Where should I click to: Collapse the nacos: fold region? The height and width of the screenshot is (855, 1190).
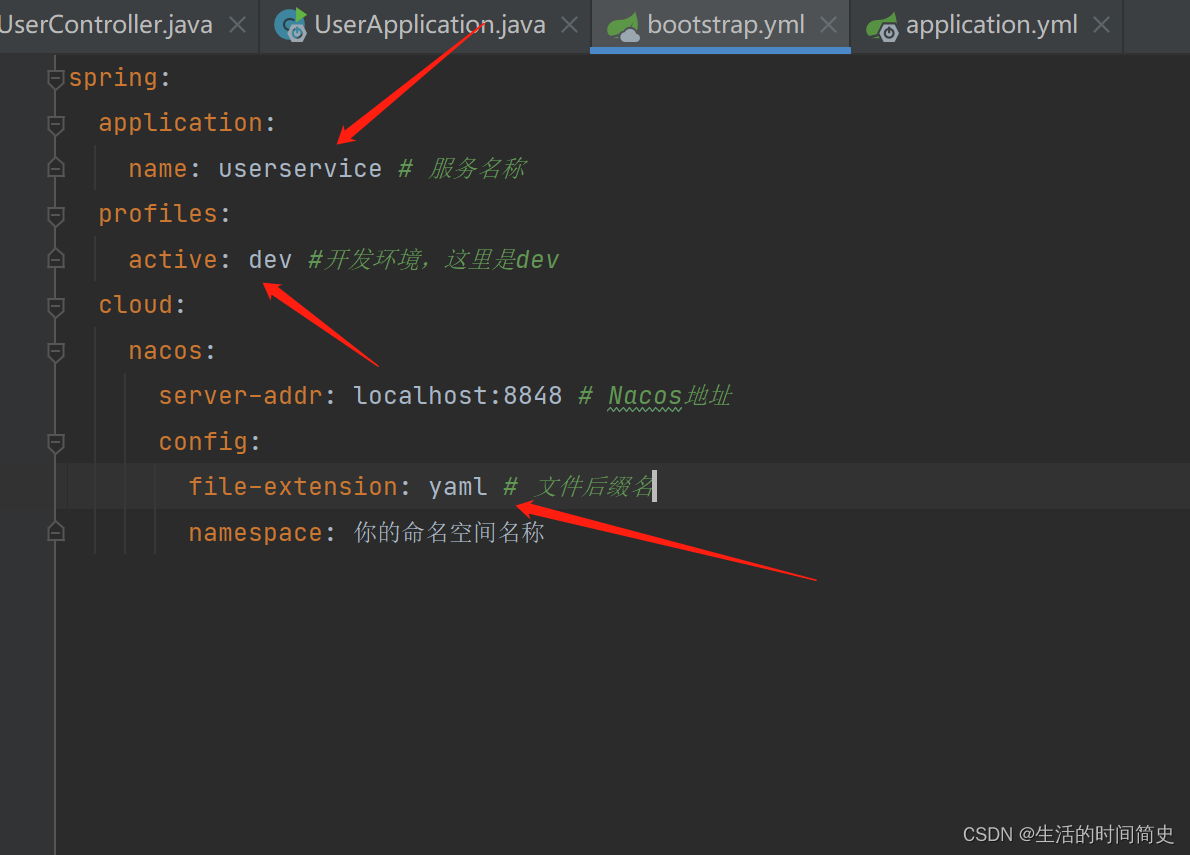55,349
